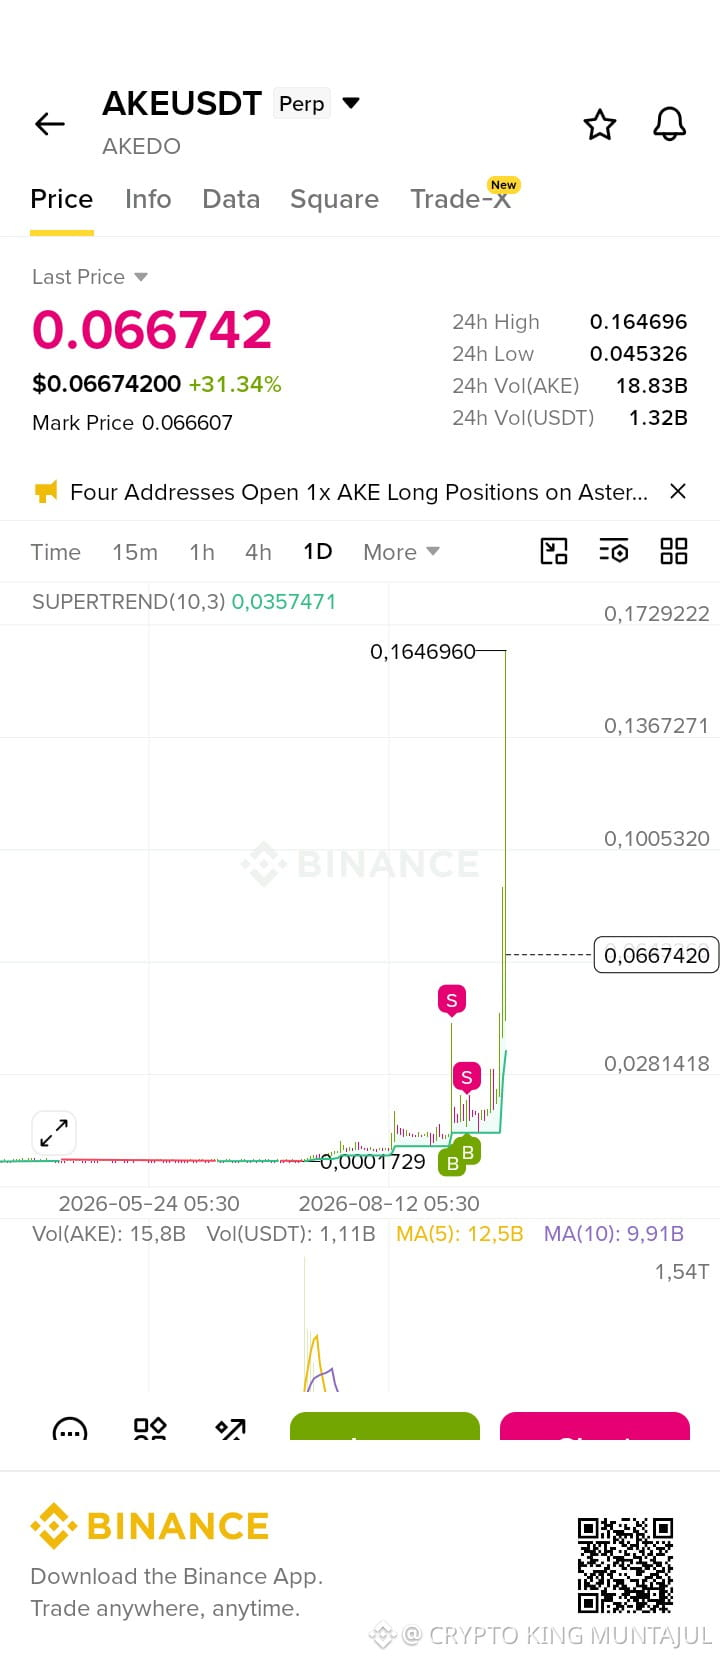Tap the green Long button
This screenshot has width=720, height=1660.
tap(385, 1426)
